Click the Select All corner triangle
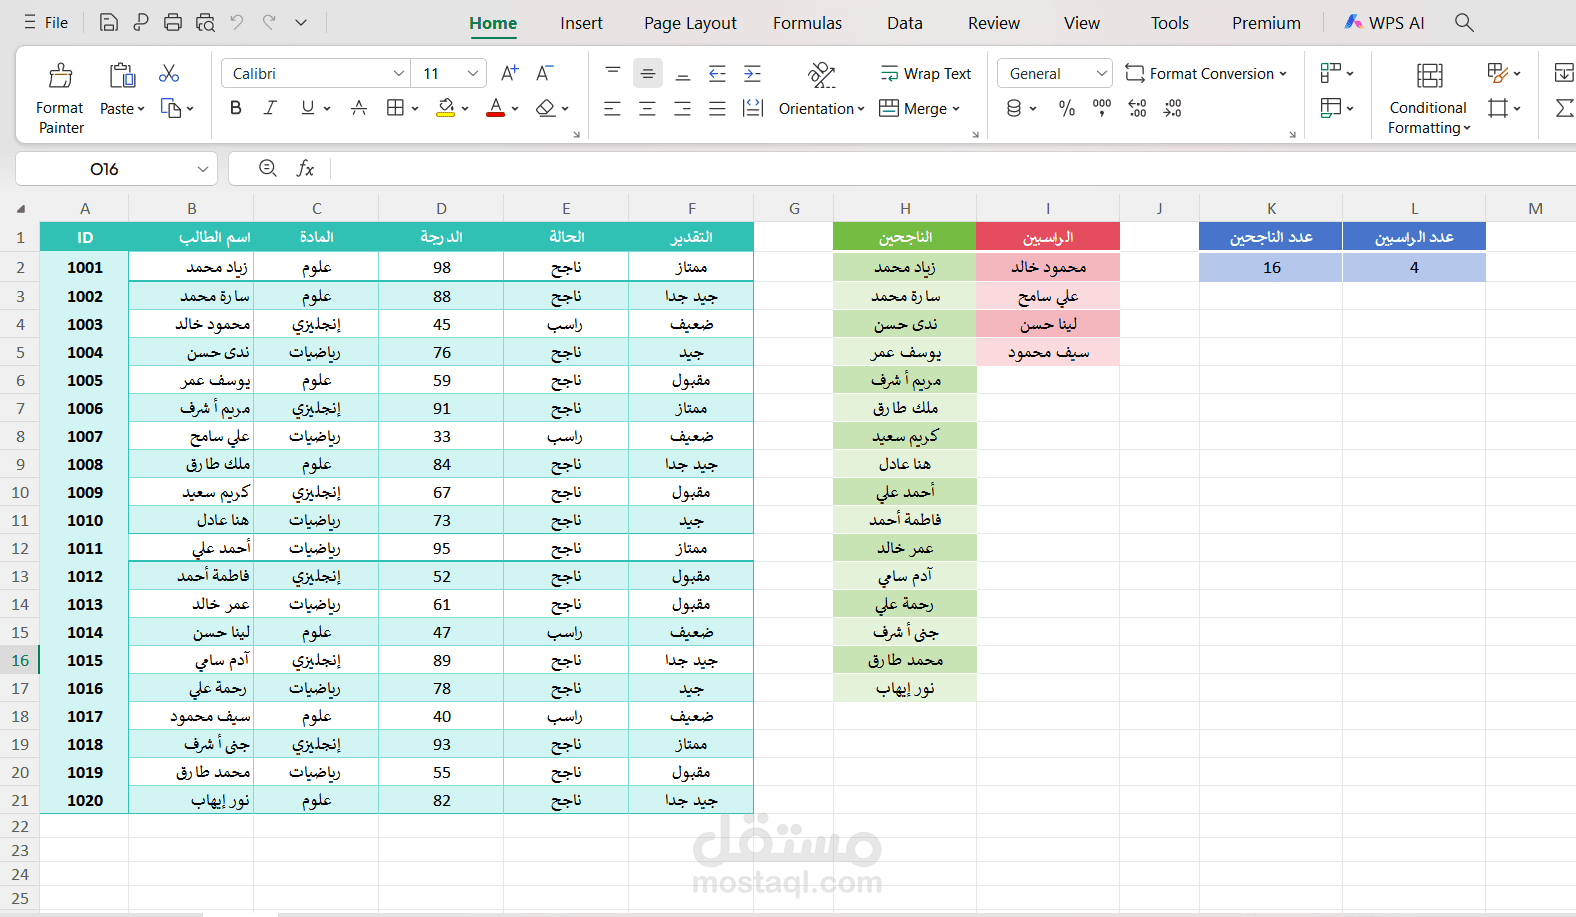This screenshot has width=1576, height=917. pyautogui.click(x=21, y=209)
